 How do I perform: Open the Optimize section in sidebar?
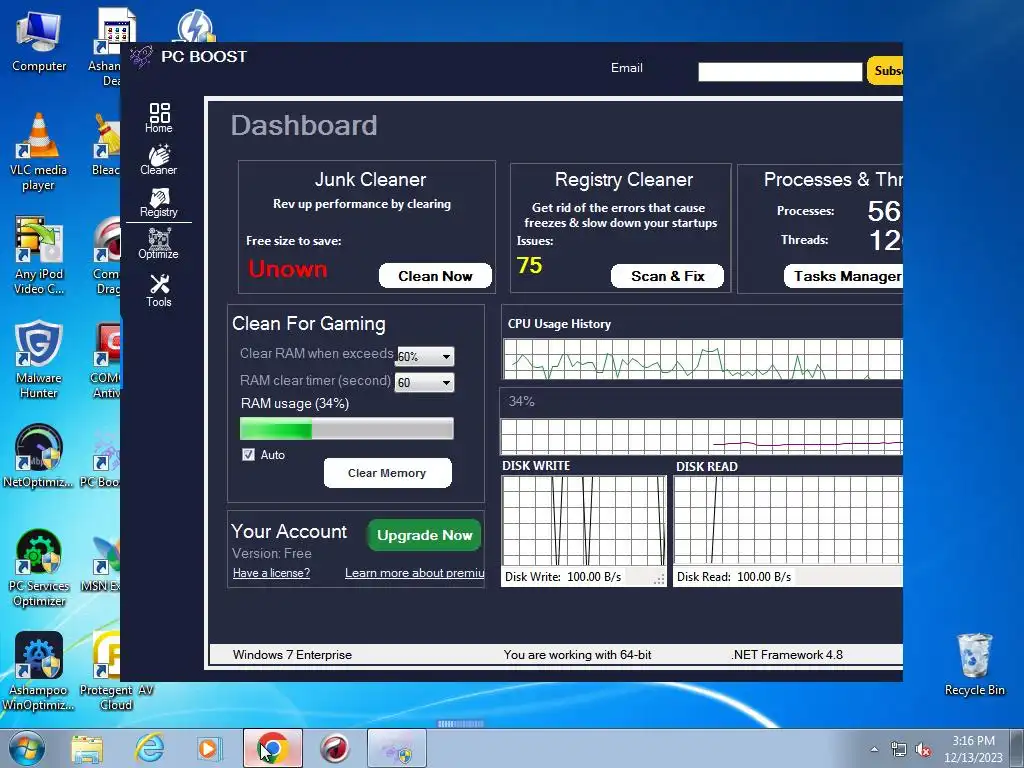(x=159, y=244)
